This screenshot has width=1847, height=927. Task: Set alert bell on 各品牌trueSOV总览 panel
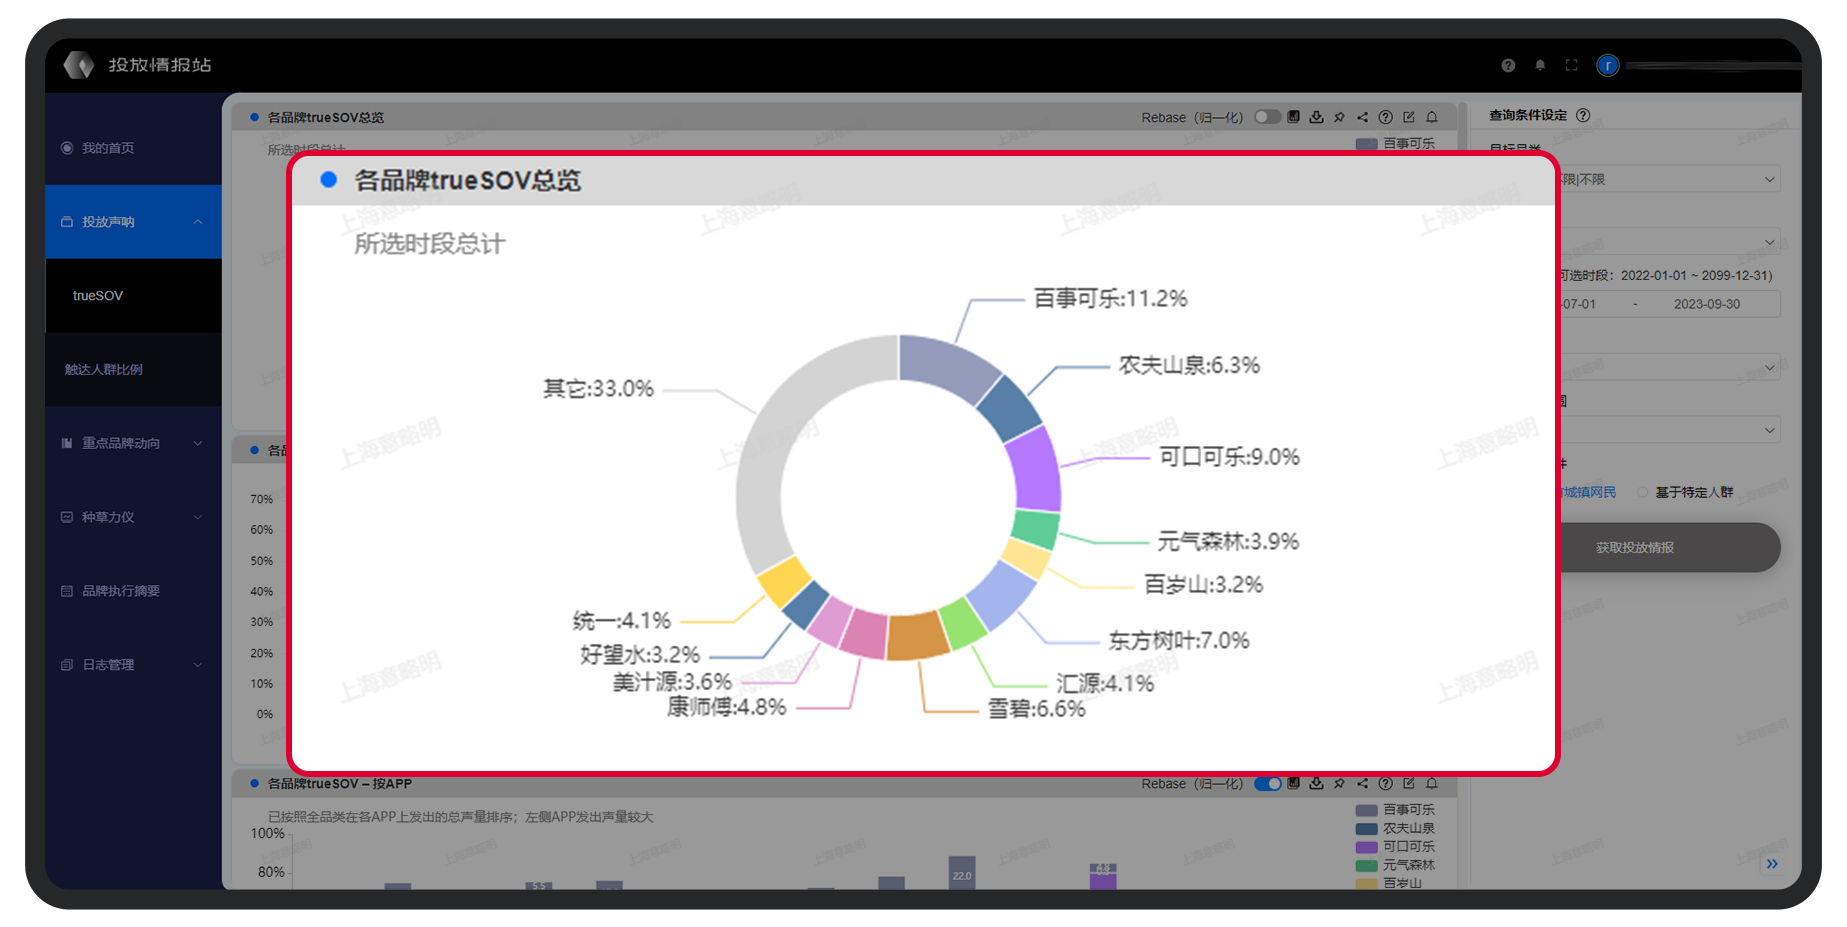1431,117
